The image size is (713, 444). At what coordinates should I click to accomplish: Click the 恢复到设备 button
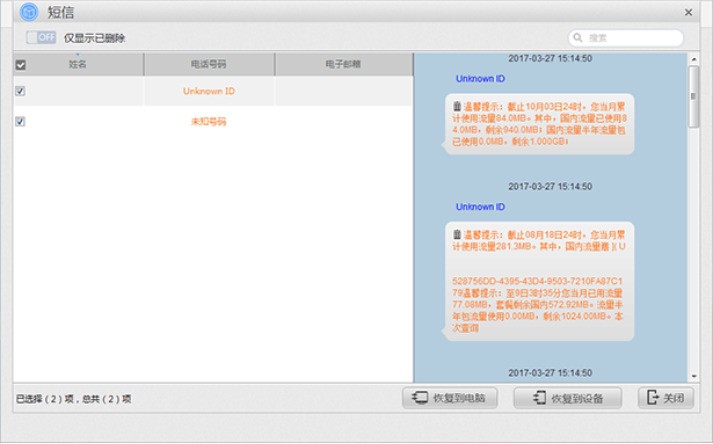point(567,398)
